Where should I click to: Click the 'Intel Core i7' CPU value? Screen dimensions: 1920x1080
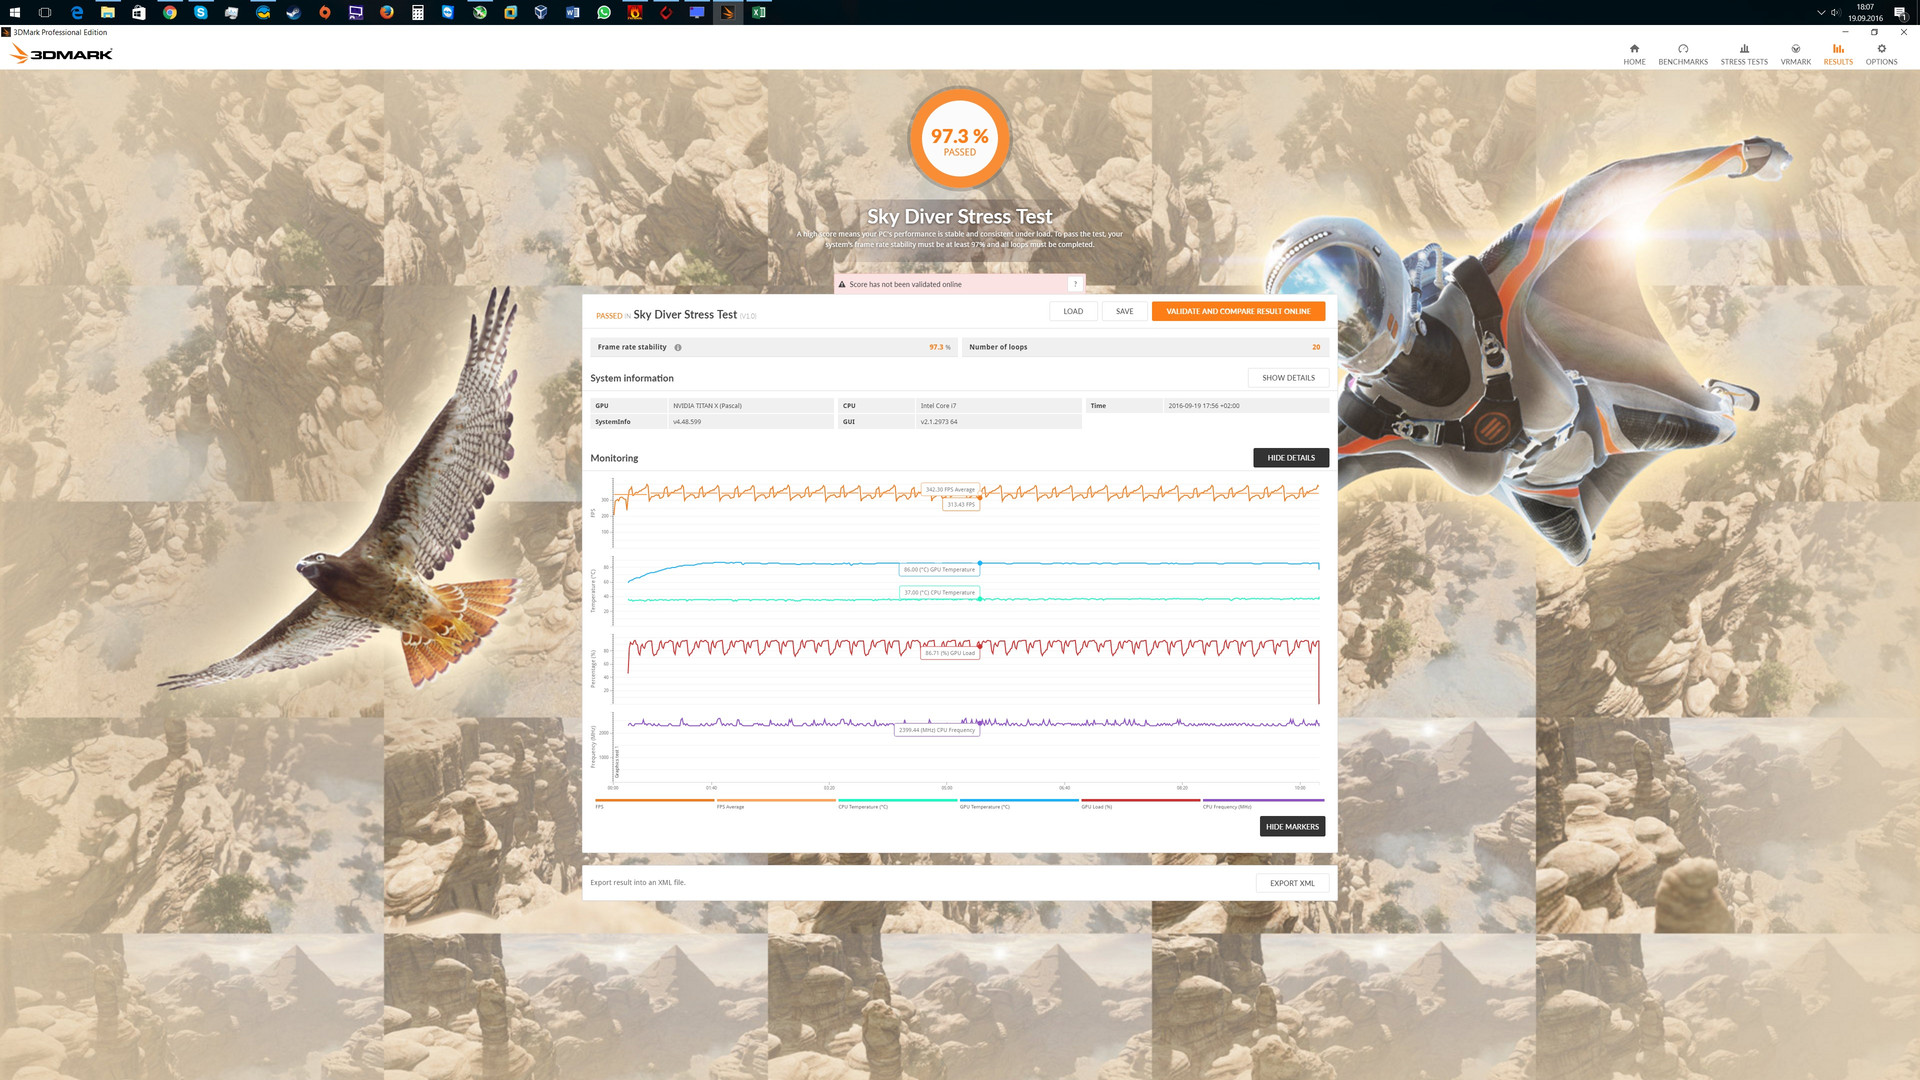pyautogui.click(x=938, y=406)
